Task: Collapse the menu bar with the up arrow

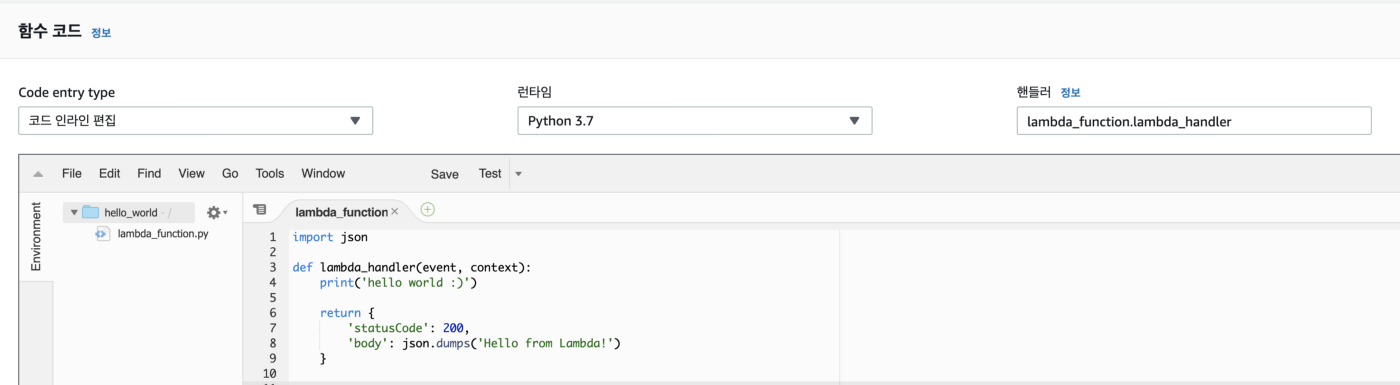Action: 38,174
